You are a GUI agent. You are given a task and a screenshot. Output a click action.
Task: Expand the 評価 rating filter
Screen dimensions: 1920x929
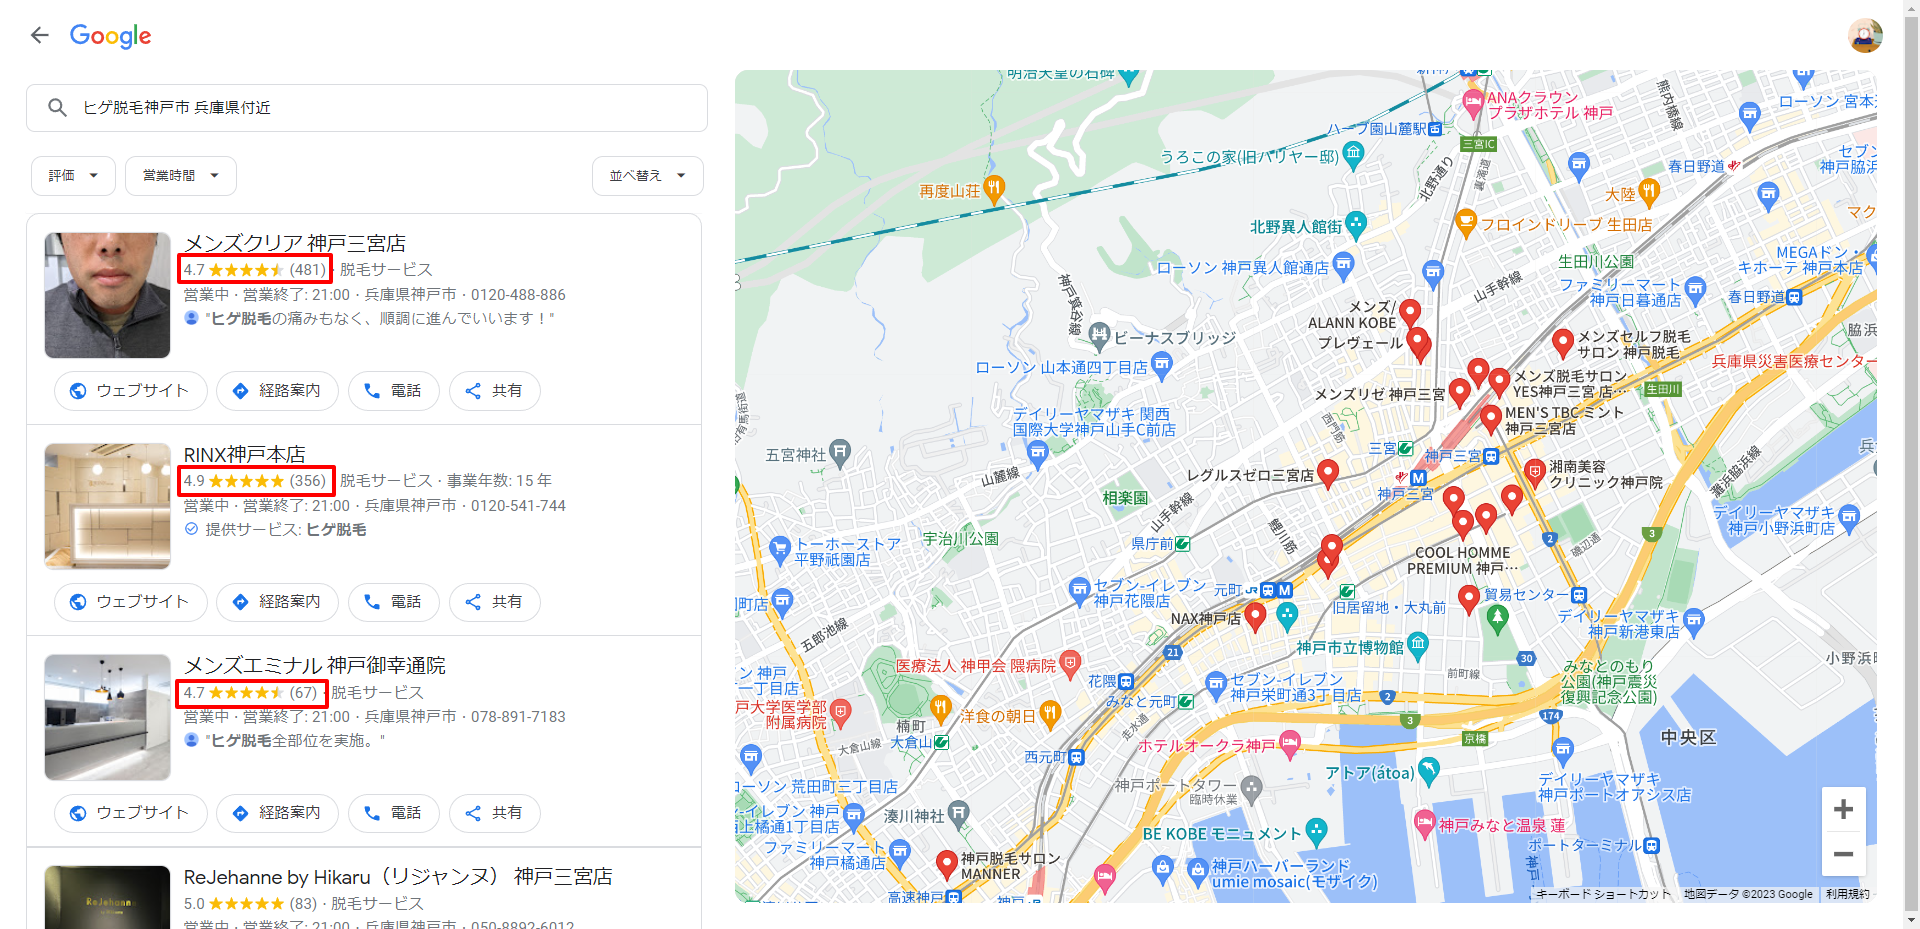pyautogui.click(x=73, y=175)
